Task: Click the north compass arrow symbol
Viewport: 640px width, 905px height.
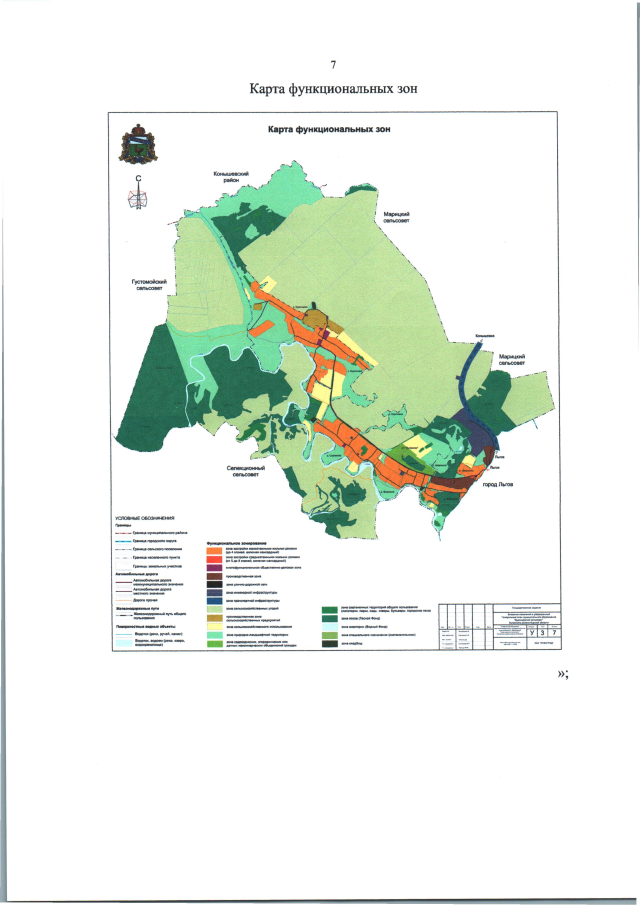Action: 138,193
